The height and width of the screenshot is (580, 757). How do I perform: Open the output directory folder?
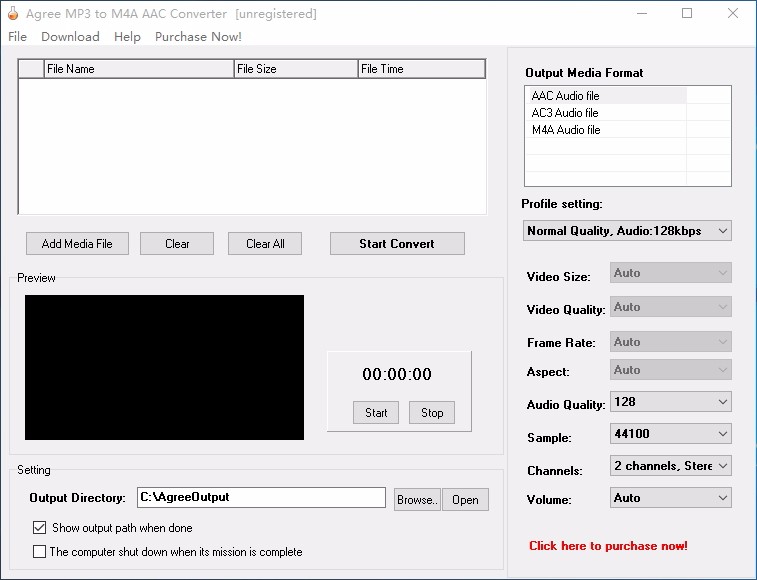[x=465, y=499]
